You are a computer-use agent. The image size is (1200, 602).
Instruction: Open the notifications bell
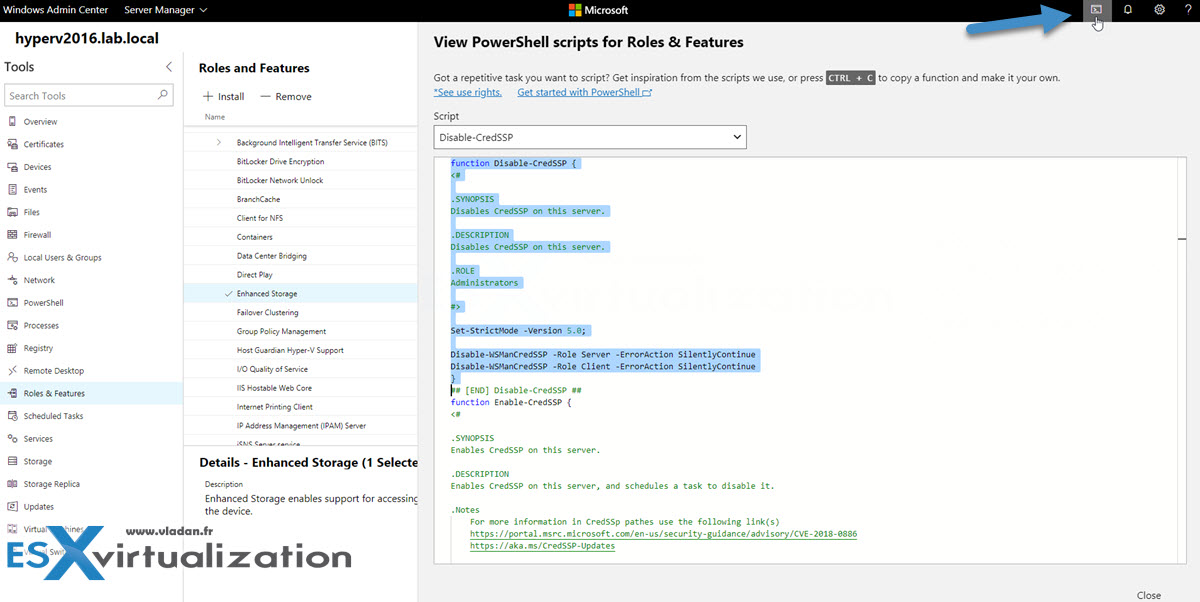pyautogui.click(x=1128, y=10)
